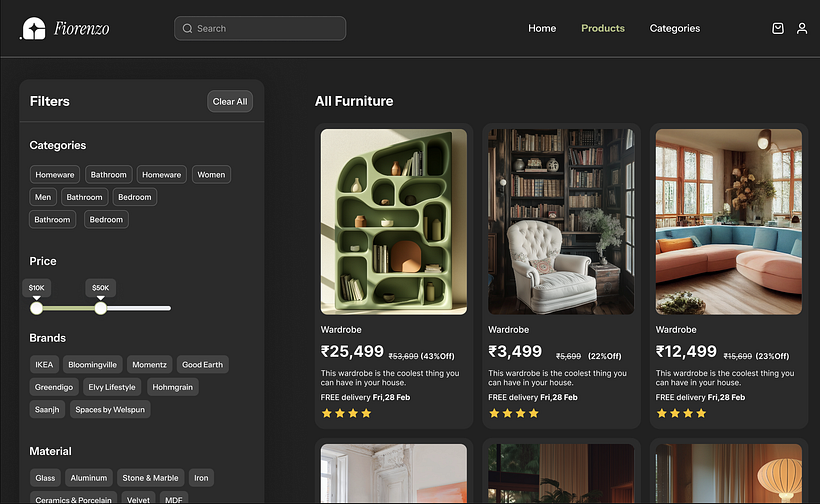The image size is (820, 504).
Task: Click the (22%Off) discount label
Action: click(x=605, y=356)
